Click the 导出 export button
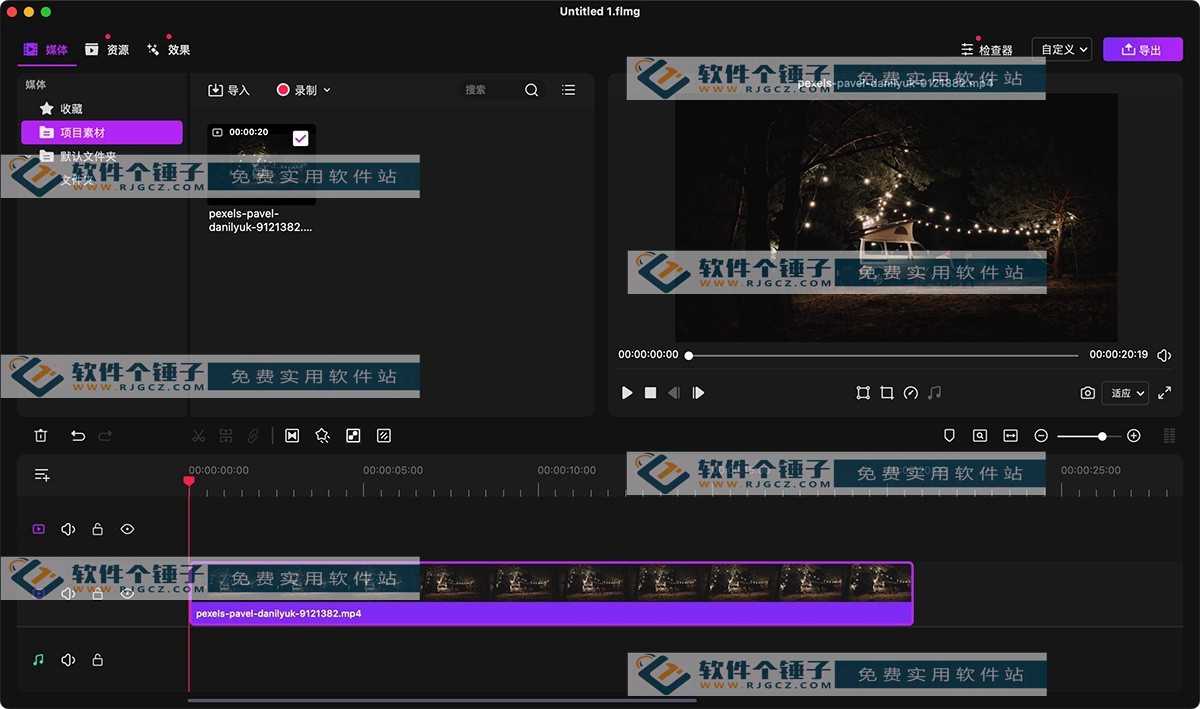1200x709 pixels. tap(1143, 49)
